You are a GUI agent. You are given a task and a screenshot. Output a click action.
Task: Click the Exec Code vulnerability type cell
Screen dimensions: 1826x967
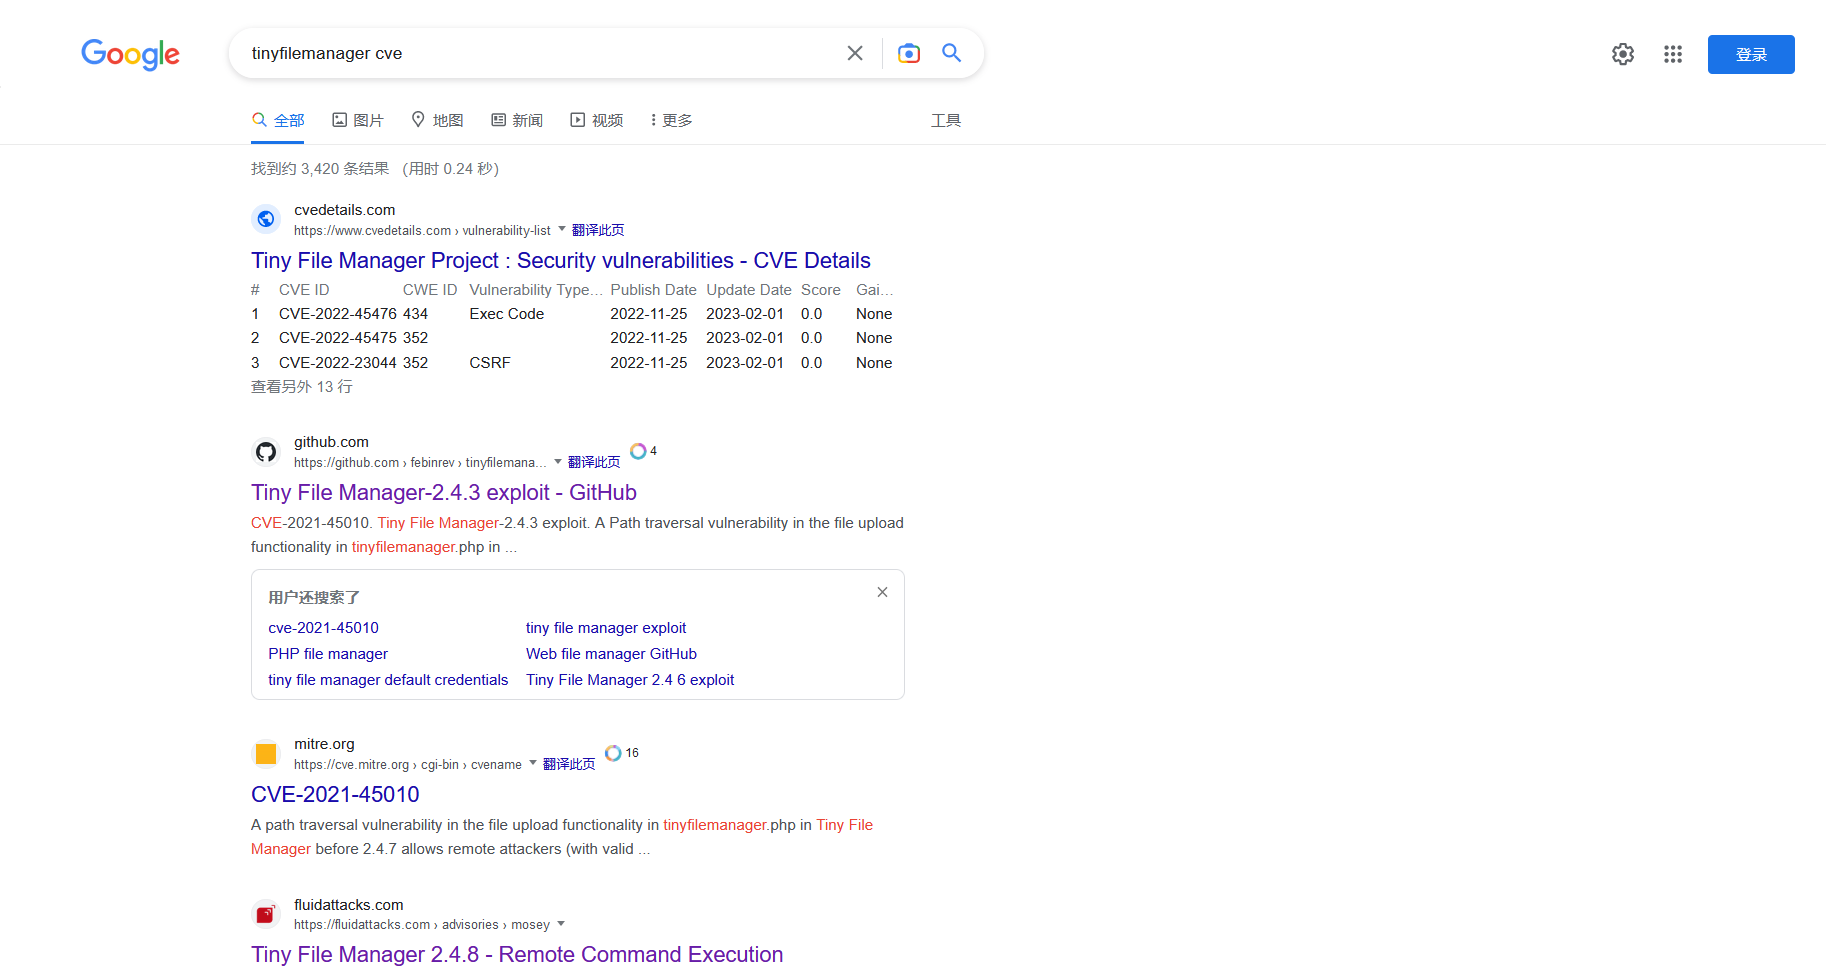(507, 314)
